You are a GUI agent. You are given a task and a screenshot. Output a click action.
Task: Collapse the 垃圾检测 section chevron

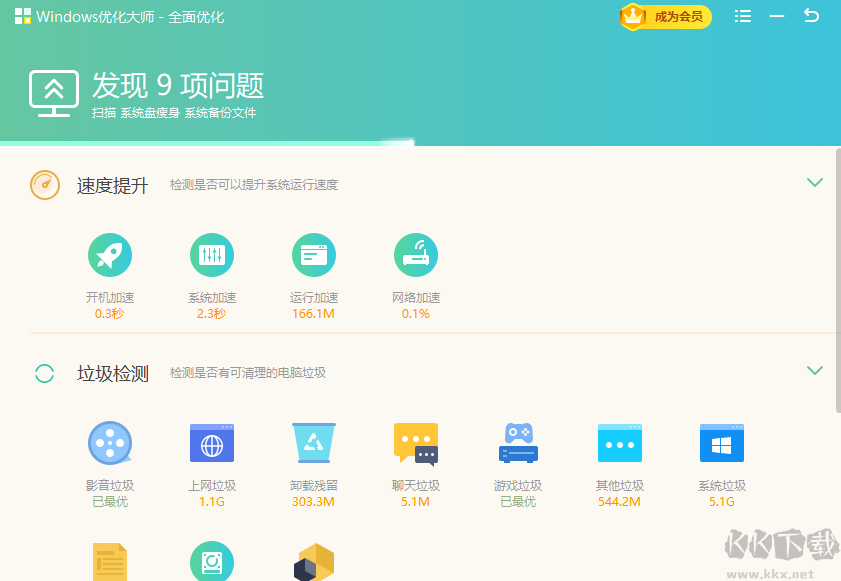815,371
